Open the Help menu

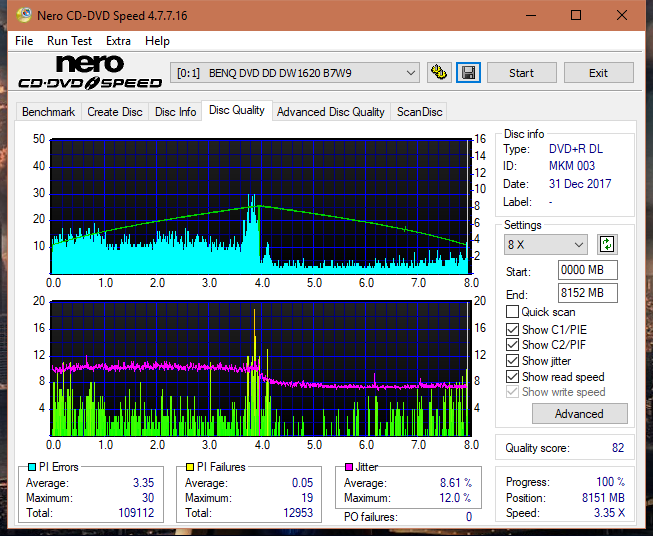pyautogui.click(x=157, y=41)
